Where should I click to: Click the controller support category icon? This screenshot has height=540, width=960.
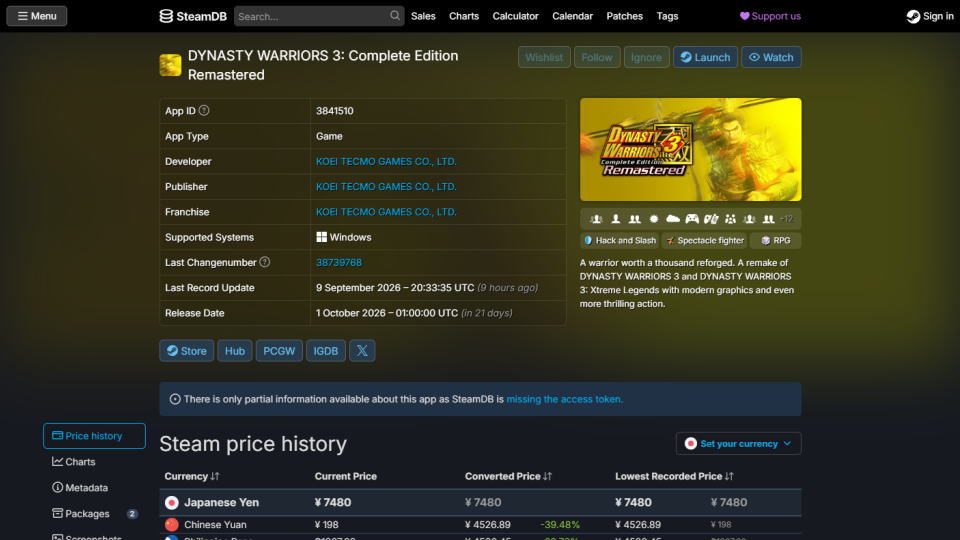[692, 219]
